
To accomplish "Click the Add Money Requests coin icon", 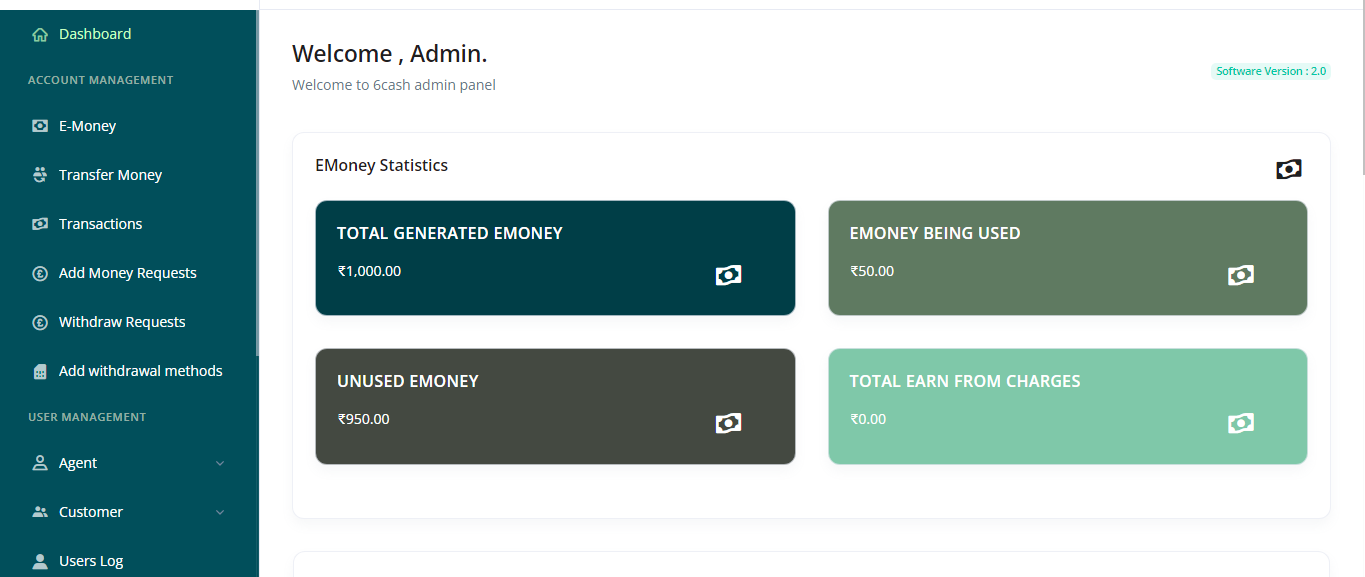I will [40, 273].
